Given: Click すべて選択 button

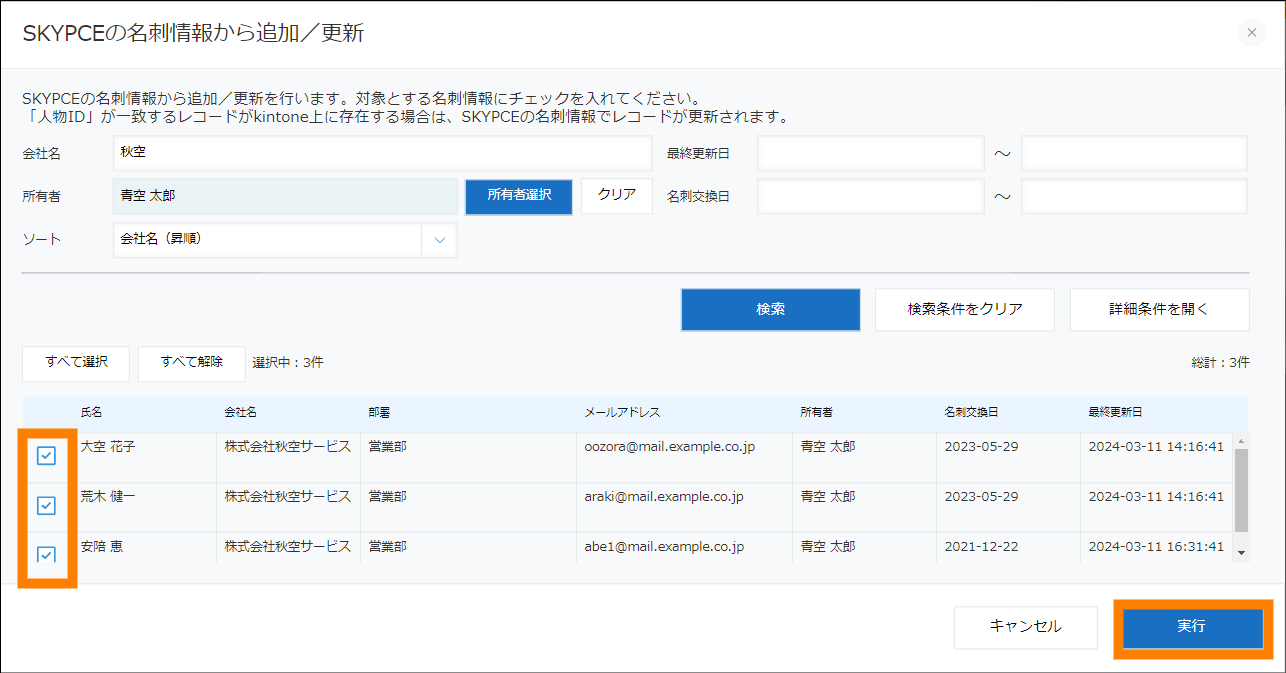Looking at the screenshot, I should pyautogui.click(x=76, y=363).
